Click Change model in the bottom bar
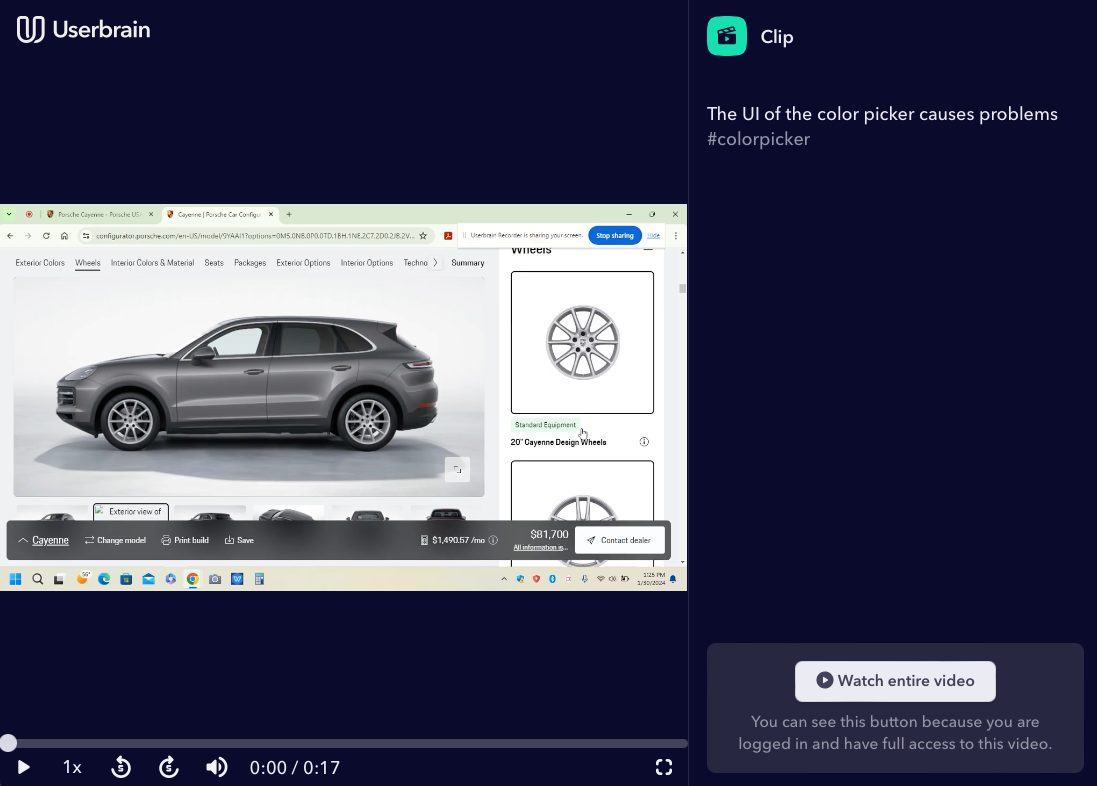The height and width of the screenshot is (786, 1097). pos(115,540)
